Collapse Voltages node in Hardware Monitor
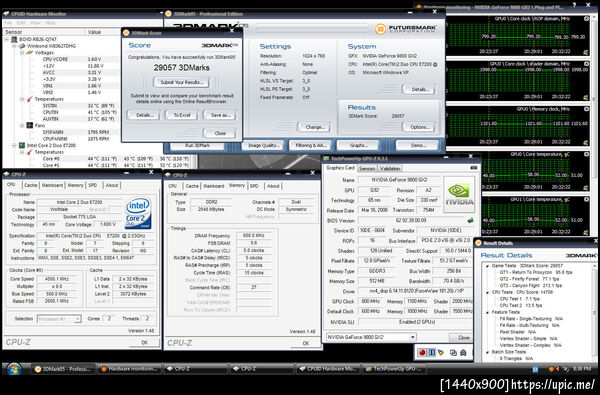 [x=22, y=52]
